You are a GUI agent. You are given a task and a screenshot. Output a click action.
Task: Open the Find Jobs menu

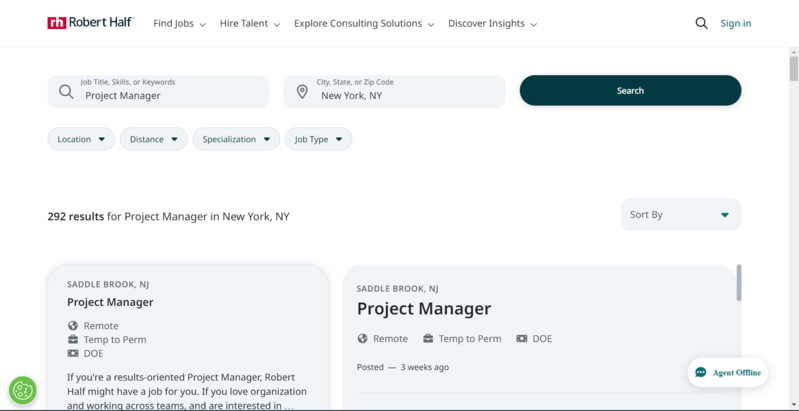click(179, 23)
